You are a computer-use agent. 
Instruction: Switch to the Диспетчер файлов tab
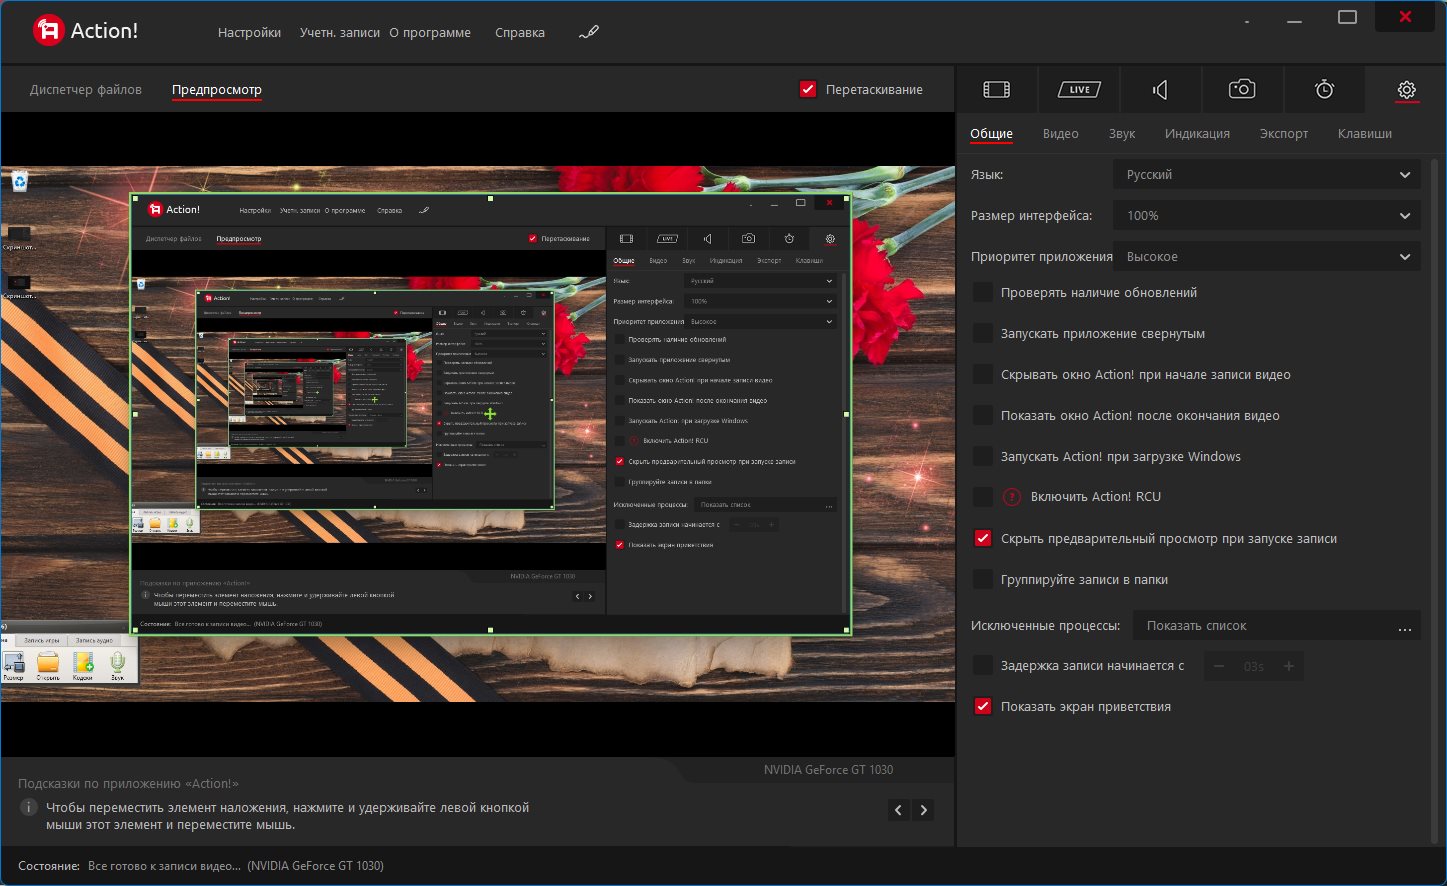coord(86,89)
